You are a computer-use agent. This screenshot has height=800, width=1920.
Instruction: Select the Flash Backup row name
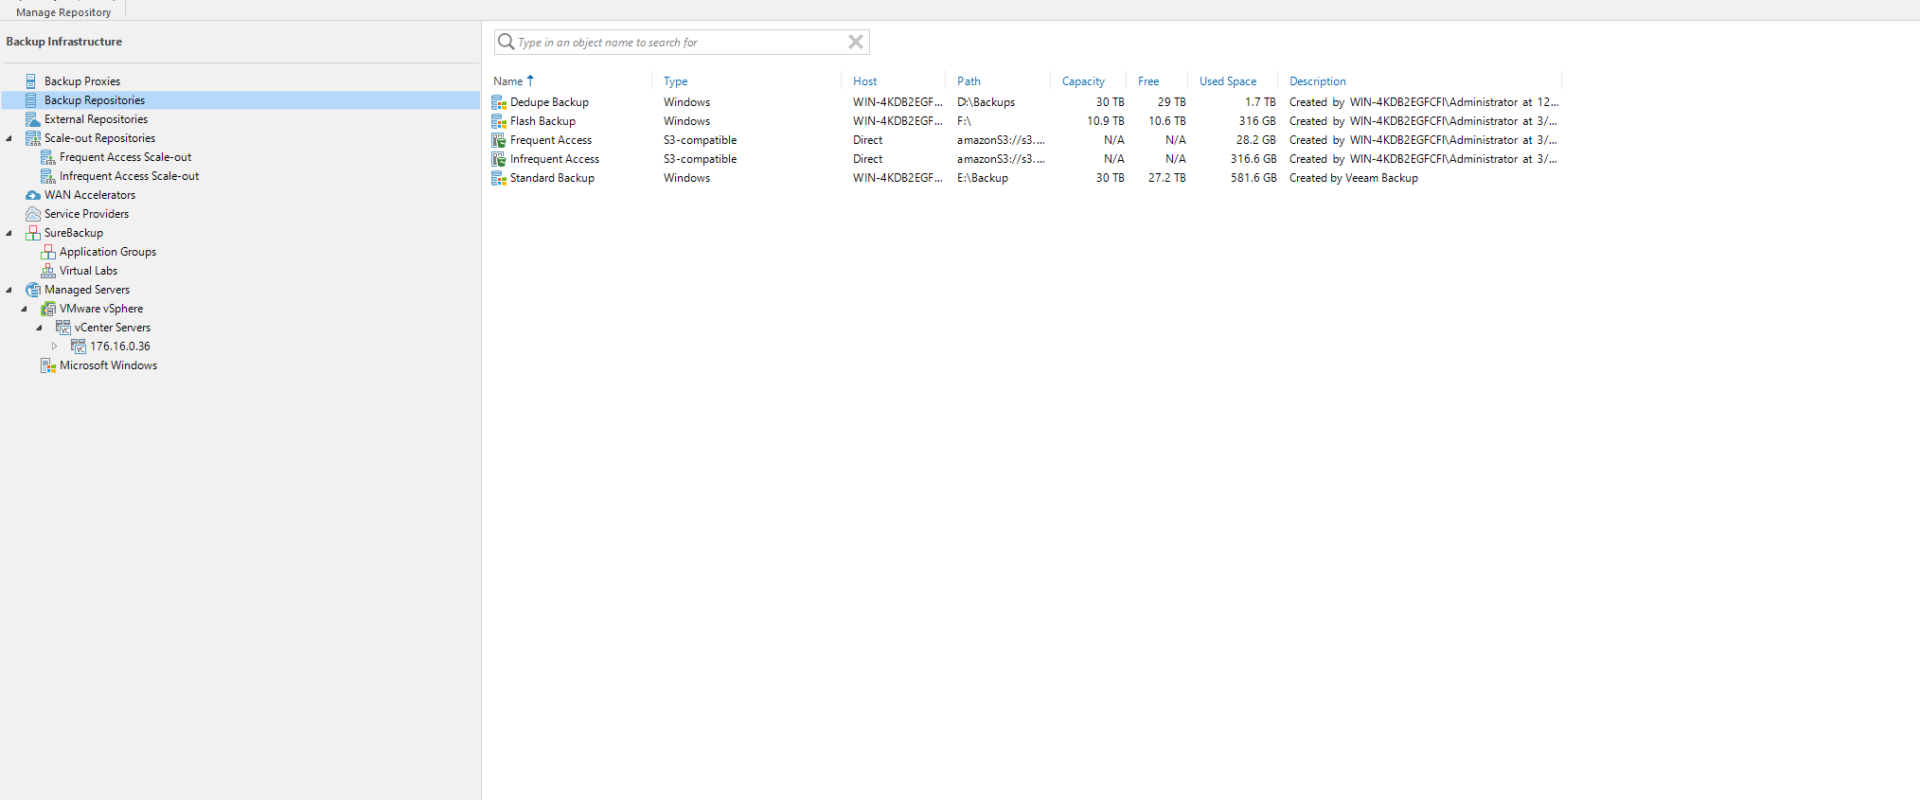coord(543,121)
